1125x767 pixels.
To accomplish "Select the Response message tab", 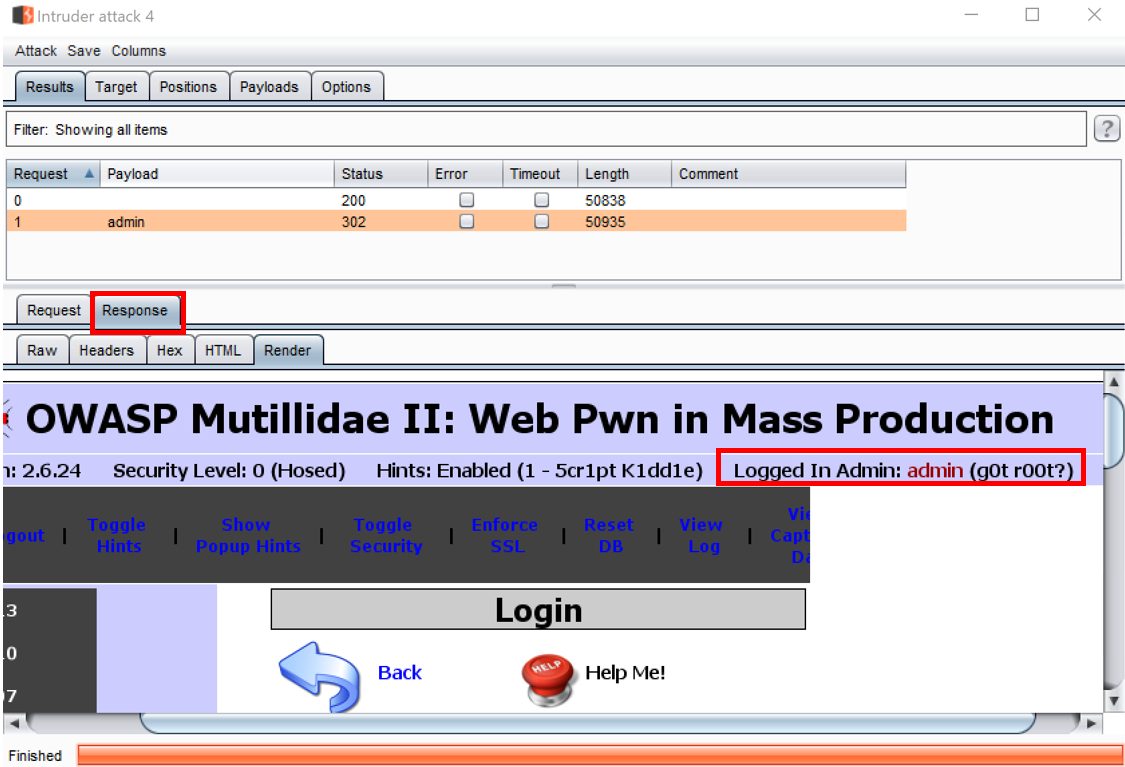I will (135, 311).
